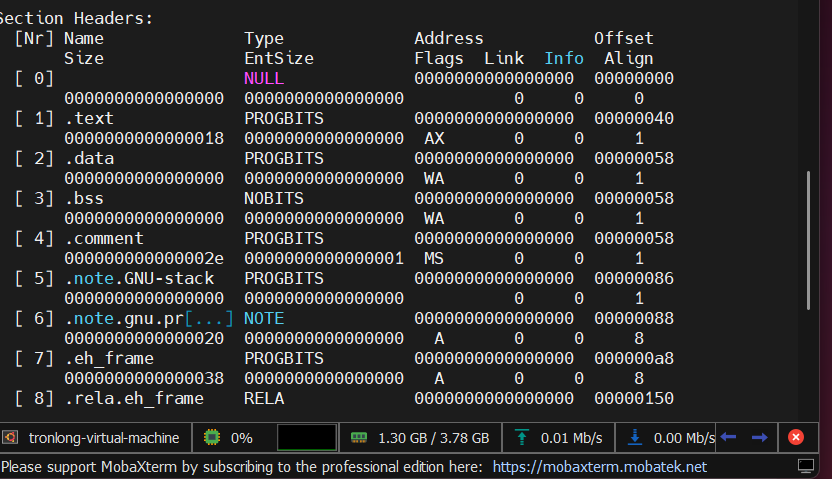Click offset value 000000a8
The image size is (832, 479).
click(634, 359)
